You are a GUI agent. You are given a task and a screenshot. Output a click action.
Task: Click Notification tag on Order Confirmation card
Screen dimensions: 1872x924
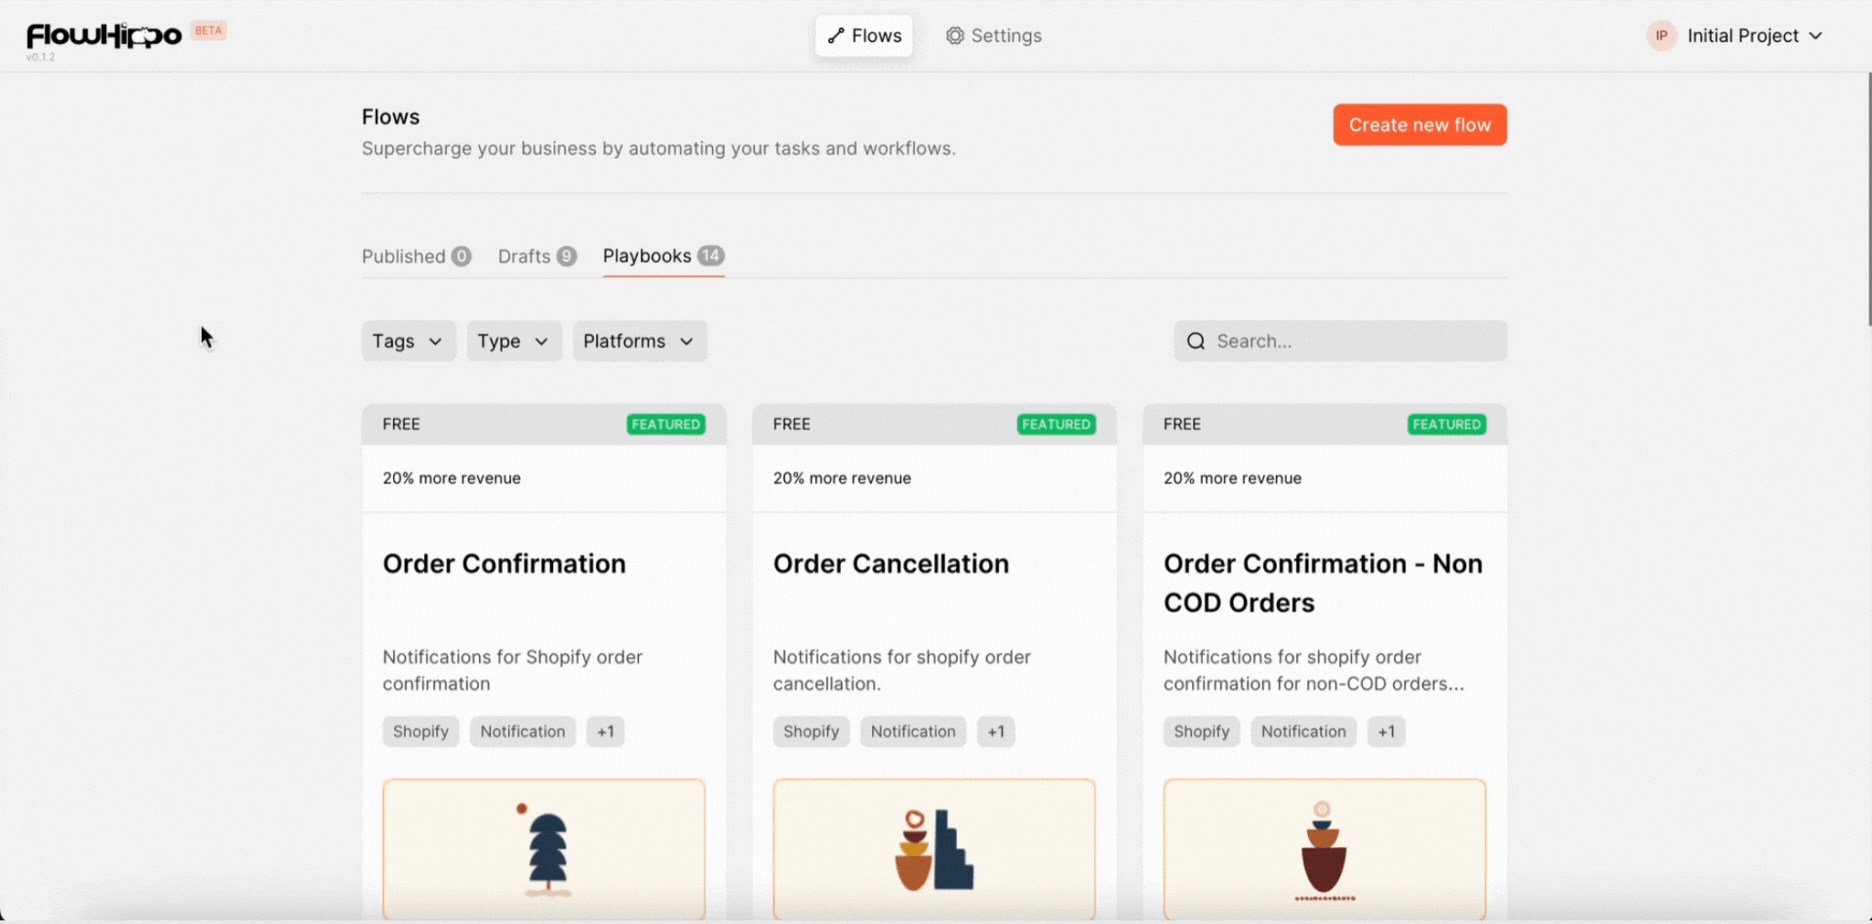(523, 731)
